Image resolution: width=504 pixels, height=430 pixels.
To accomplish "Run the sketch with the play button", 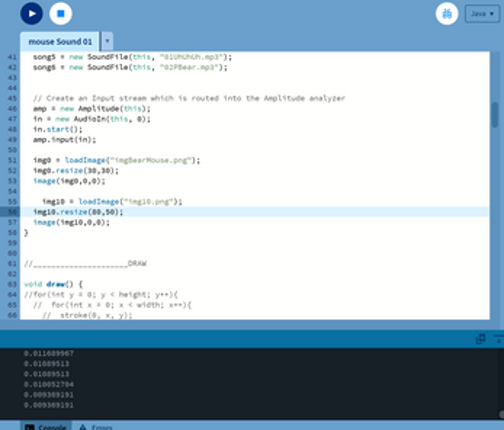I will pyautogui.click(x=32, y=14).
